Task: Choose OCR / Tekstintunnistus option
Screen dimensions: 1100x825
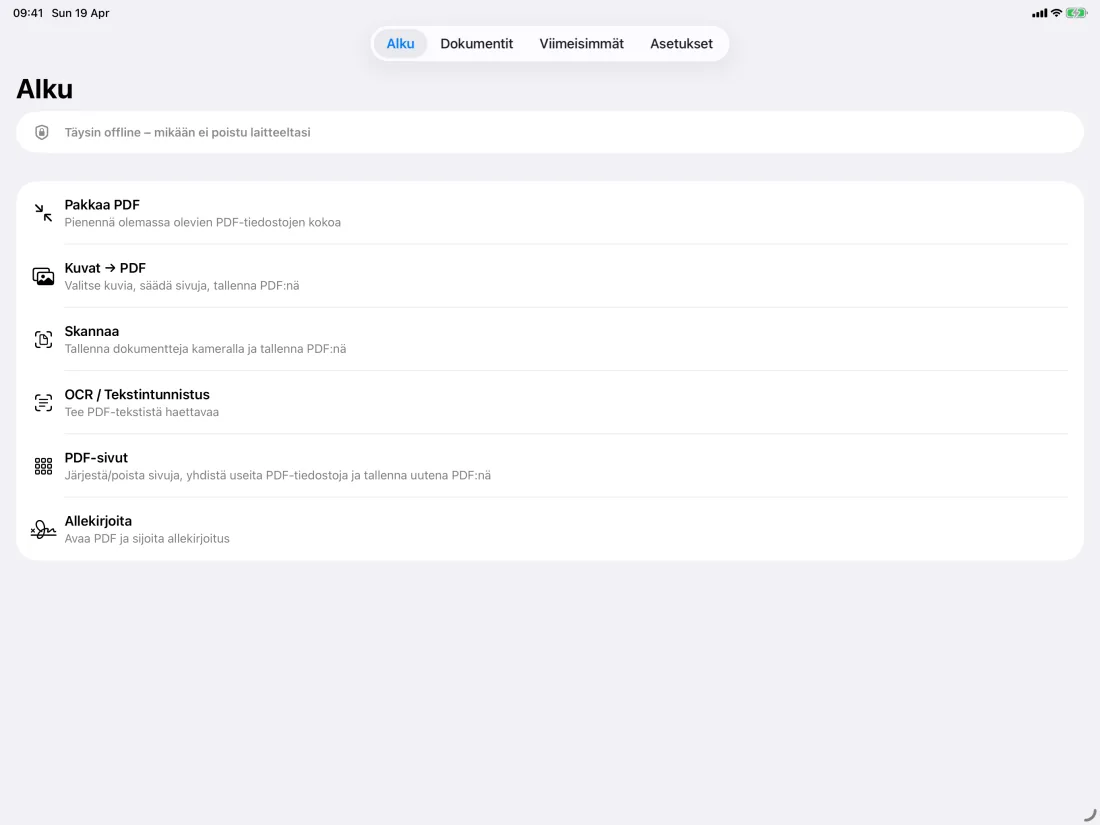Action: [550, 403]
